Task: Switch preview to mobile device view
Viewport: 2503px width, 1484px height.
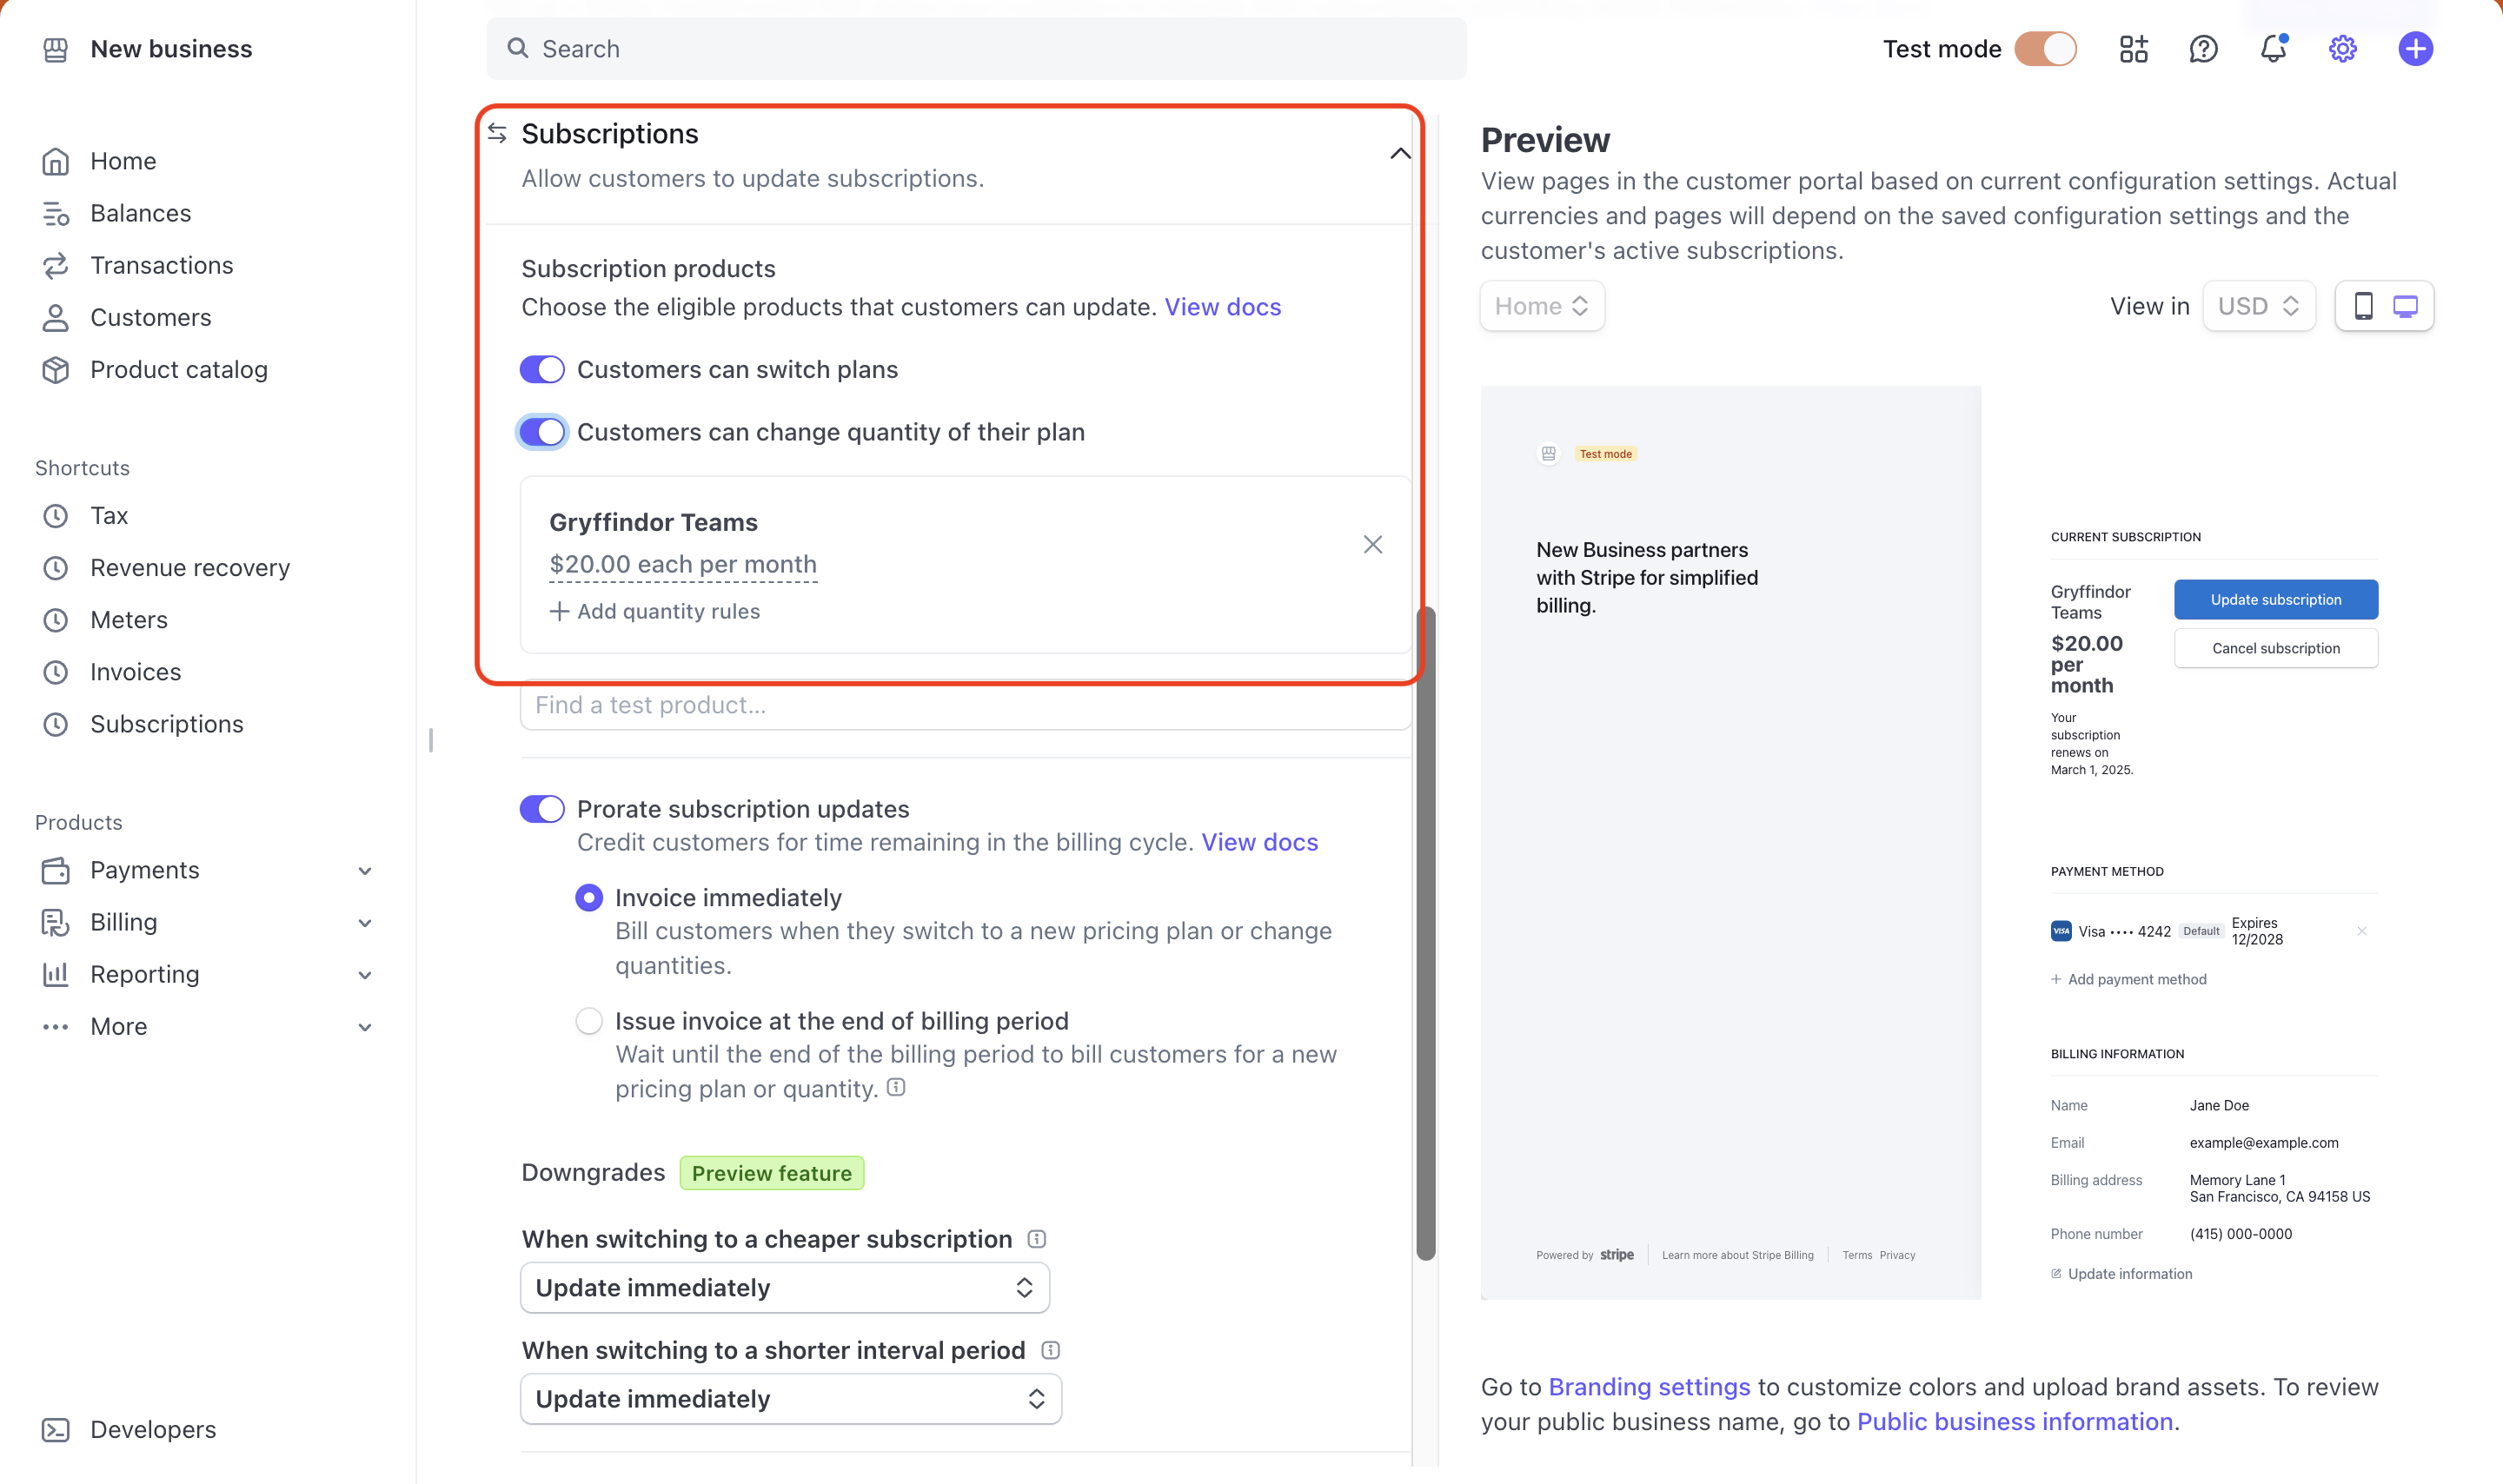Action: [x=2363, y=306]
